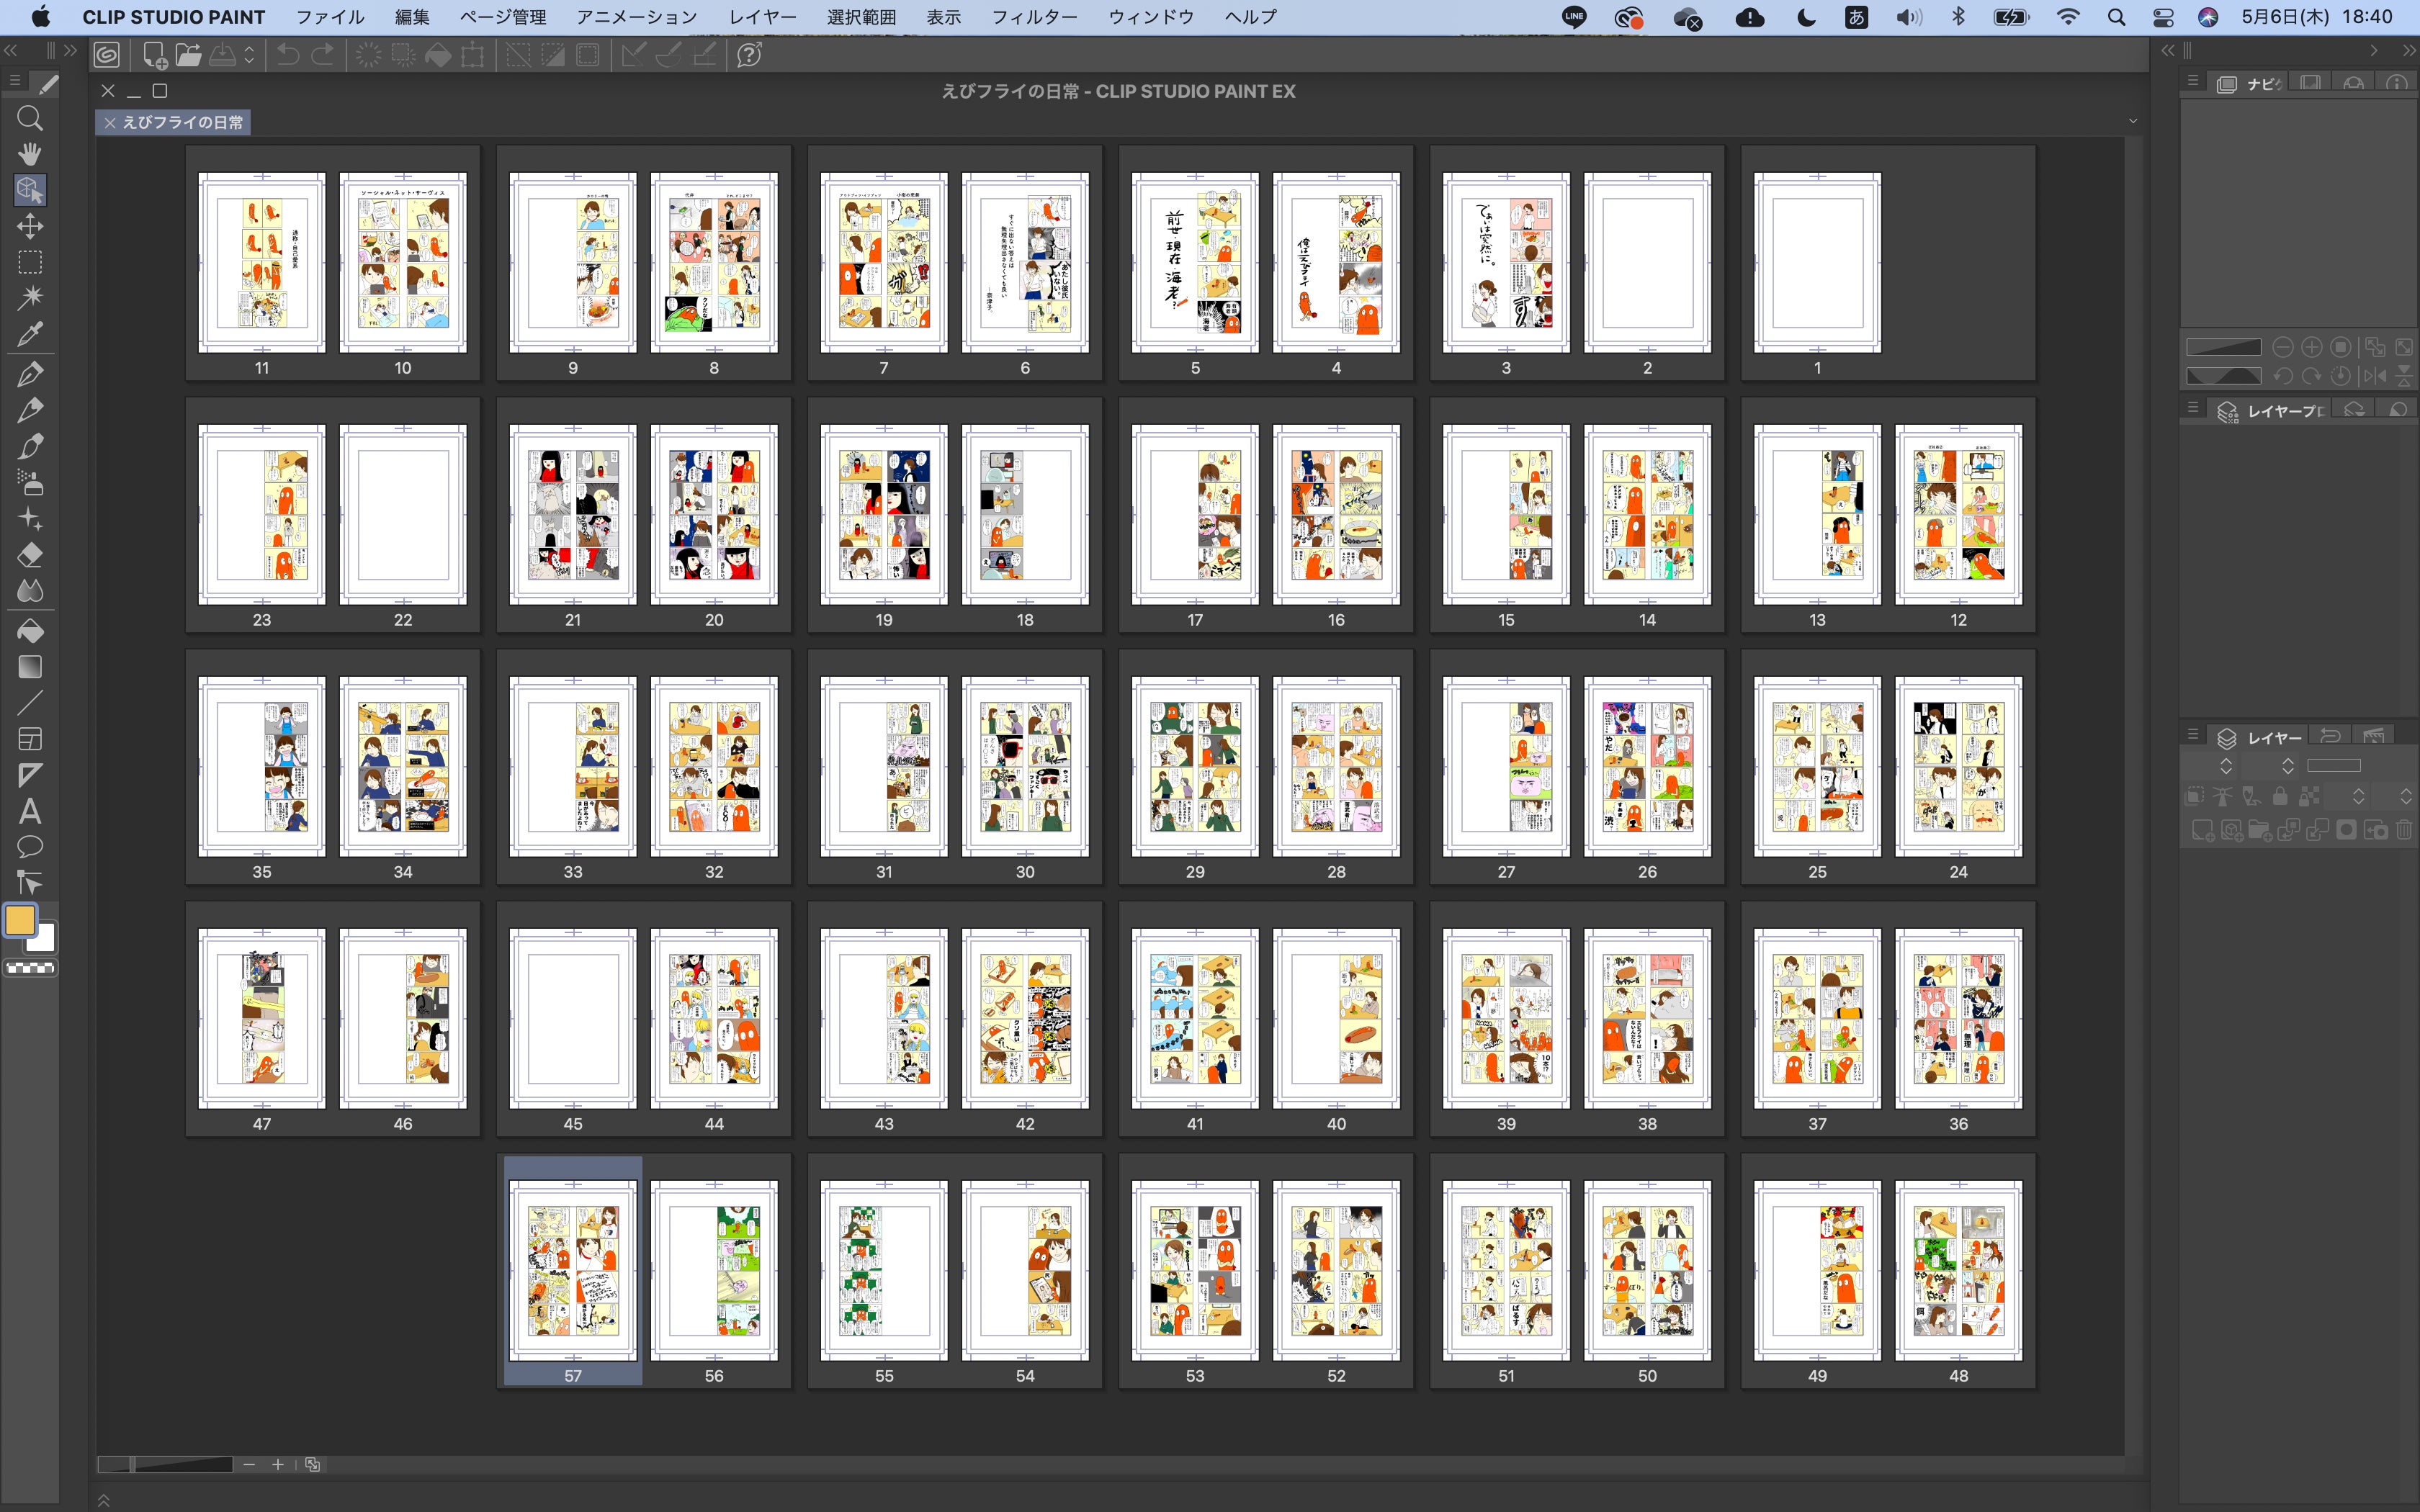Select the Fill bucket tool
The image size is (2420, 1512).
30,631
